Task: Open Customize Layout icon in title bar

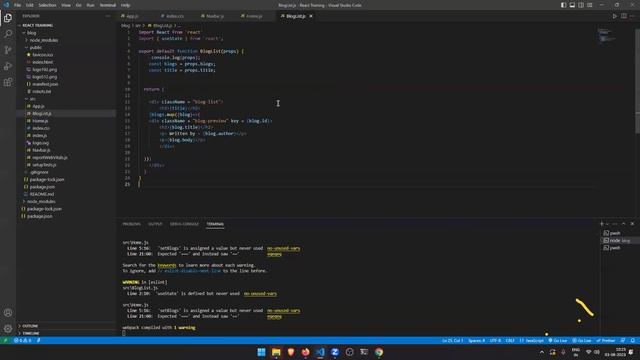Action: [x=590, y=5]
